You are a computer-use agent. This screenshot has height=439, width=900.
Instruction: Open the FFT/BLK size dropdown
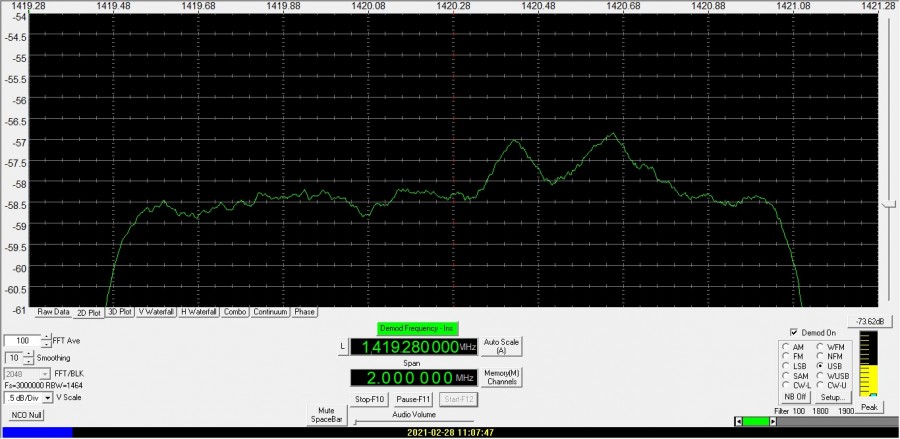click(44, 373)
